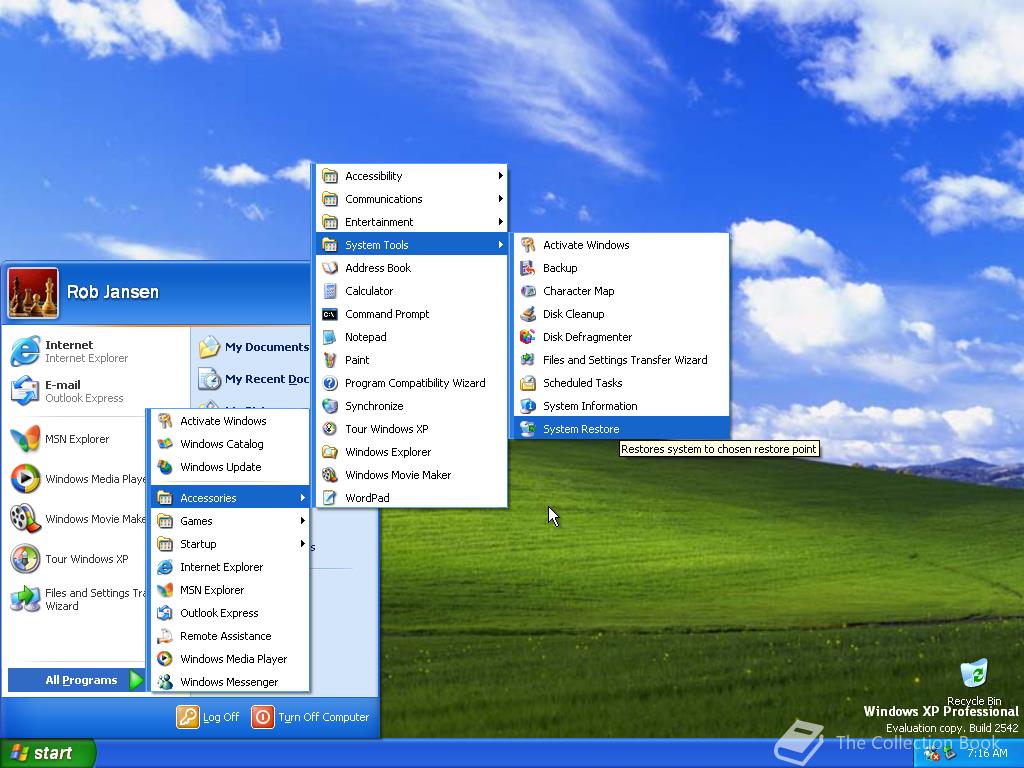This screenshot has height=768, width=1024.
Task: Select System Restore
Action: click(580, 429)
